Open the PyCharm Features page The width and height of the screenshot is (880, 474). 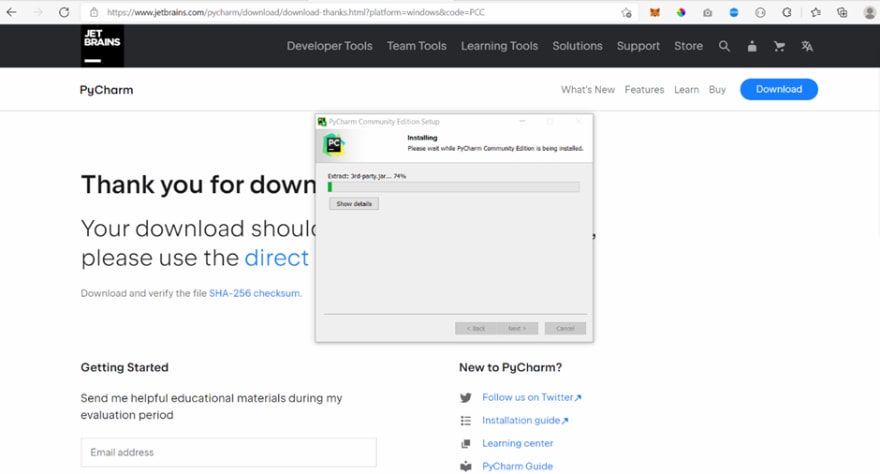point(644,90)
